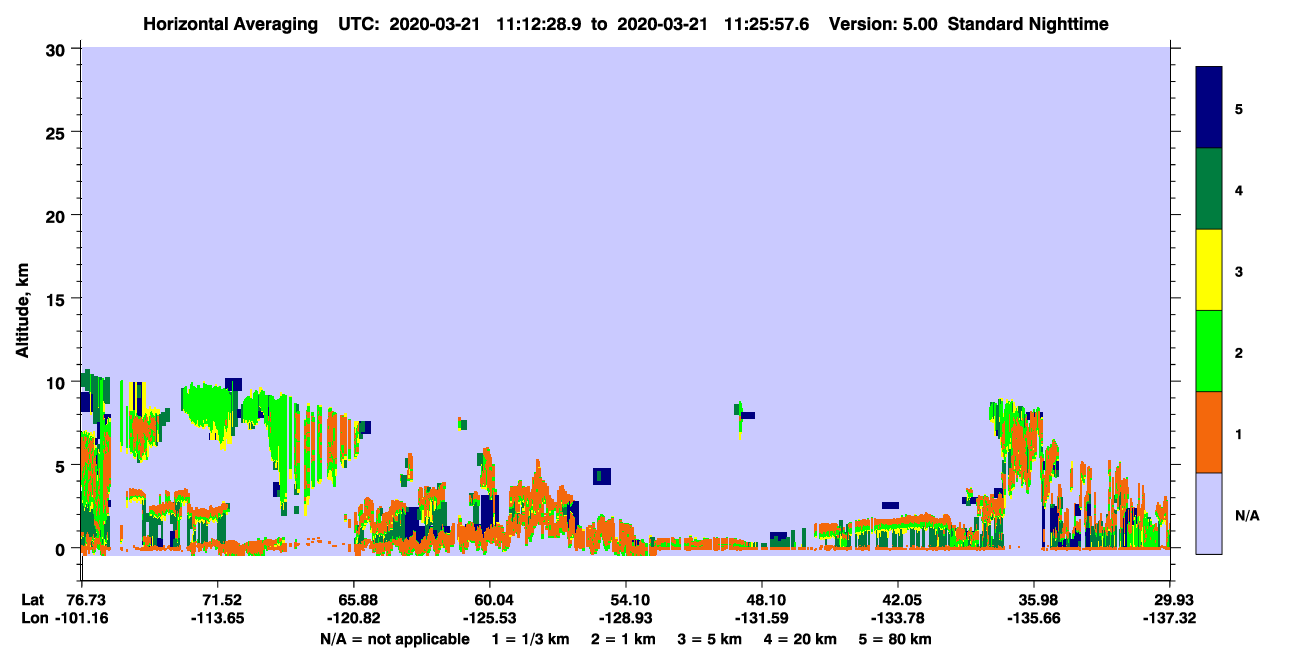Click the 'Lat' row label
The height and width of the screenshot is (667, 1300).
pos(32,599)
